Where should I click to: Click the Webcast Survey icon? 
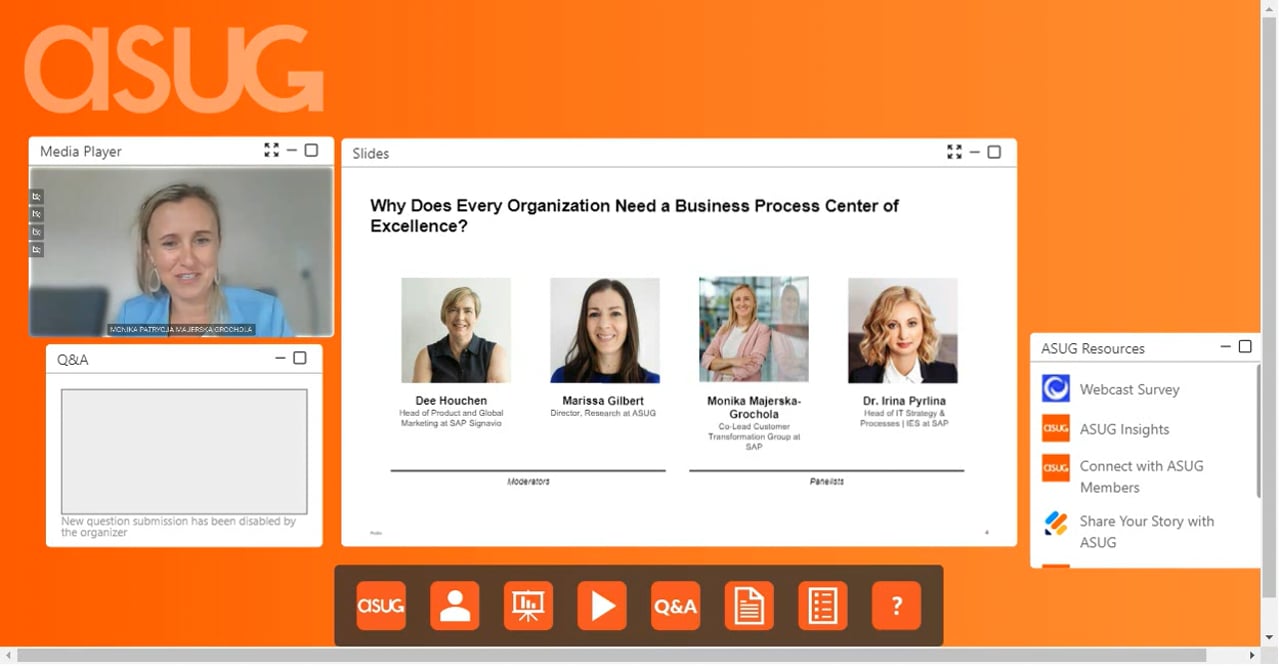(1055, 388)
